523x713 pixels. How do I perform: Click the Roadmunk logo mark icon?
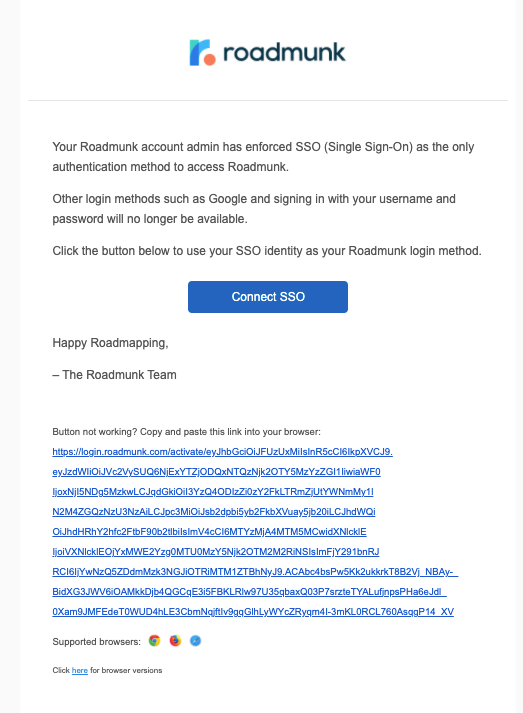point(202,52)
